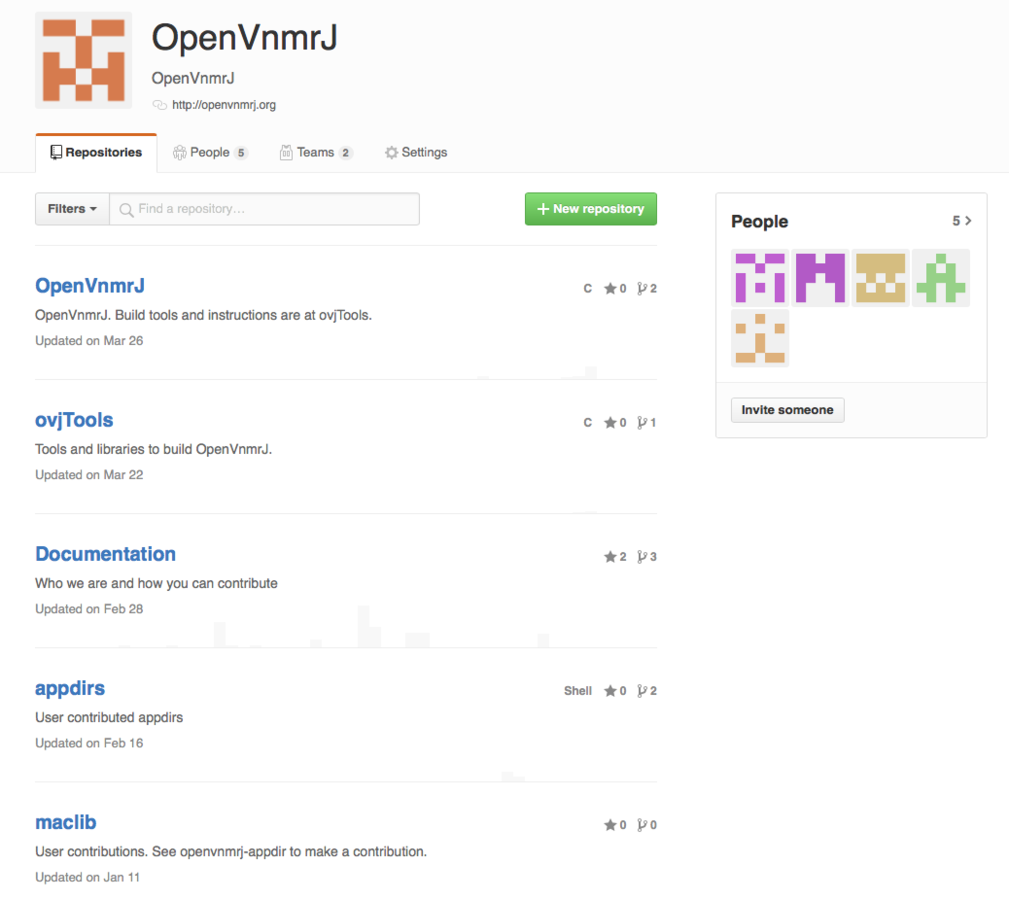This screenshot has height=900, width=1009.
Task: Click the Teams jersey icon
Action: coord(286,152)
